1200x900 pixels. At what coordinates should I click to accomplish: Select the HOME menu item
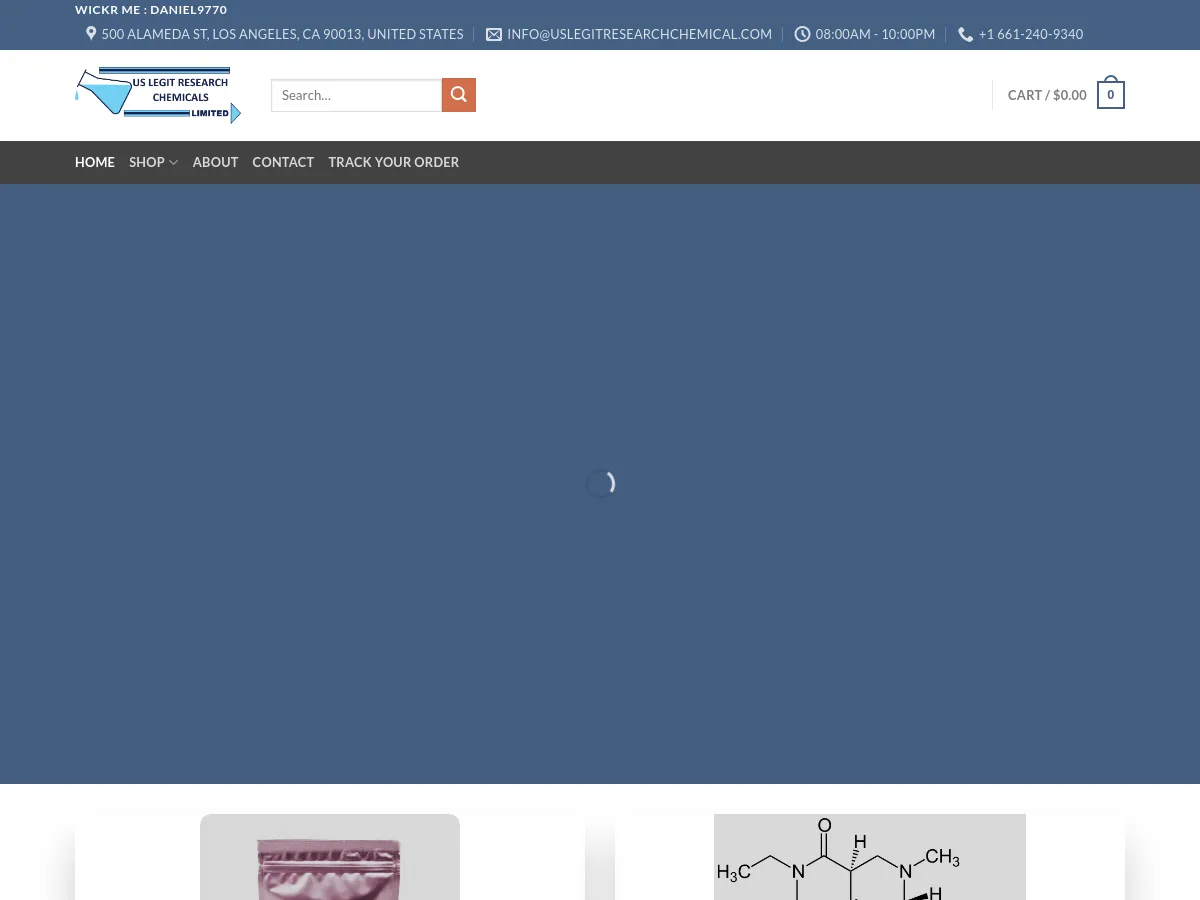pyautogui.click(x=95, y=162)
